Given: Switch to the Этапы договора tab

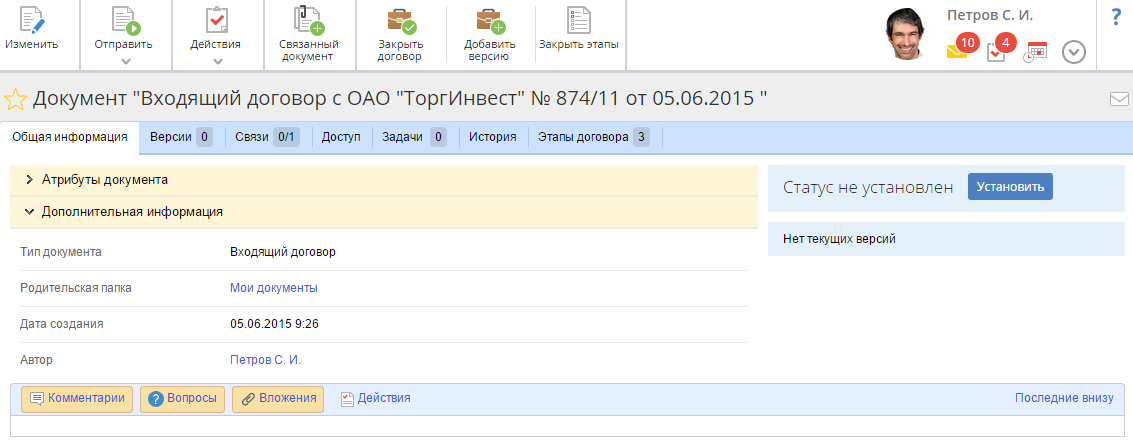Looking at the screenshot, I should [594, 137].
